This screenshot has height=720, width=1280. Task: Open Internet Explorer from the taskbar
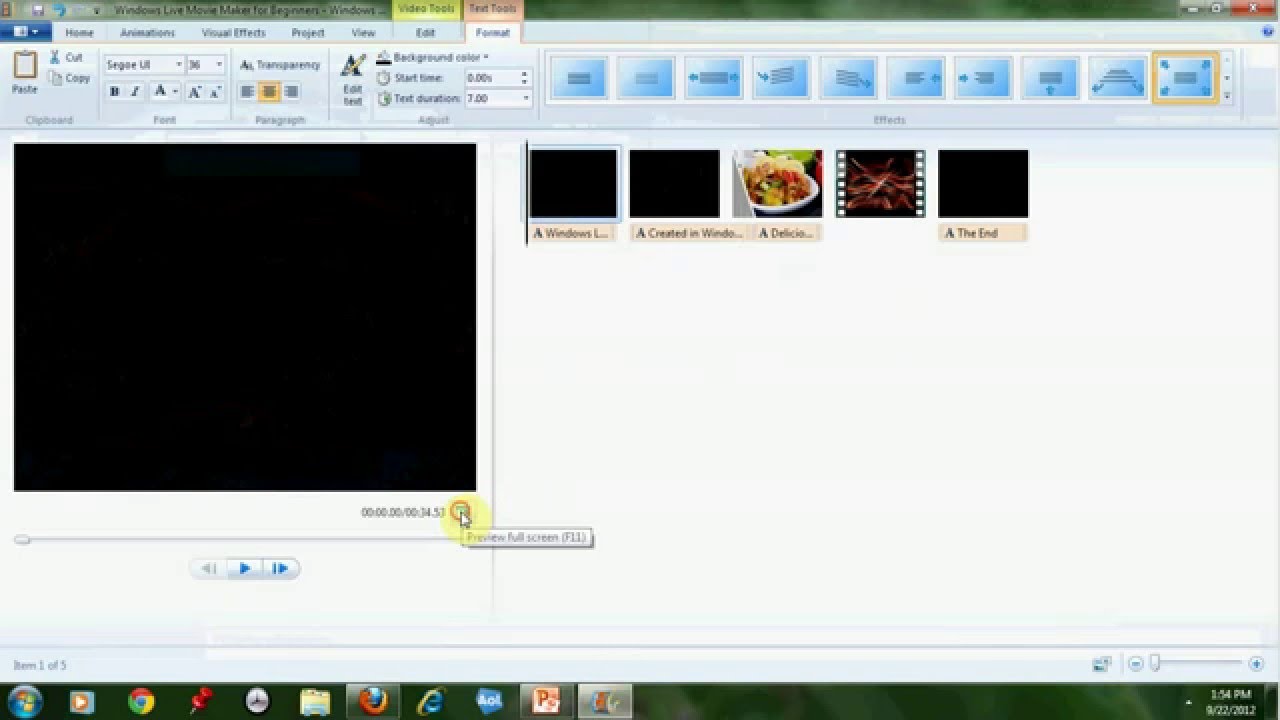coord(431,701)
